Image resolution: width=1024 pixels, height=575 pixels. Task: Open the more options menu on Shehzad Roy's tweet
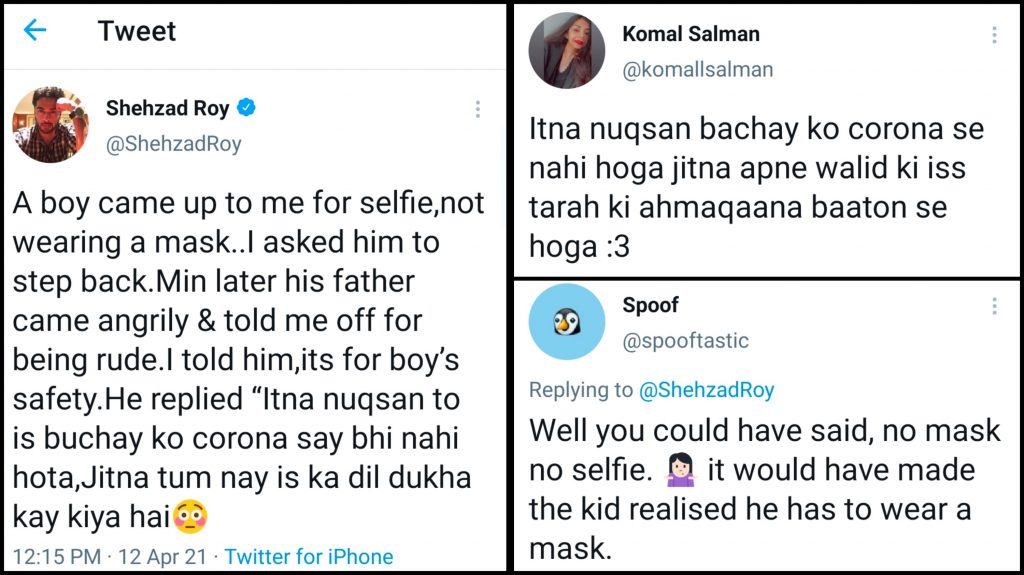pos(478,109)
